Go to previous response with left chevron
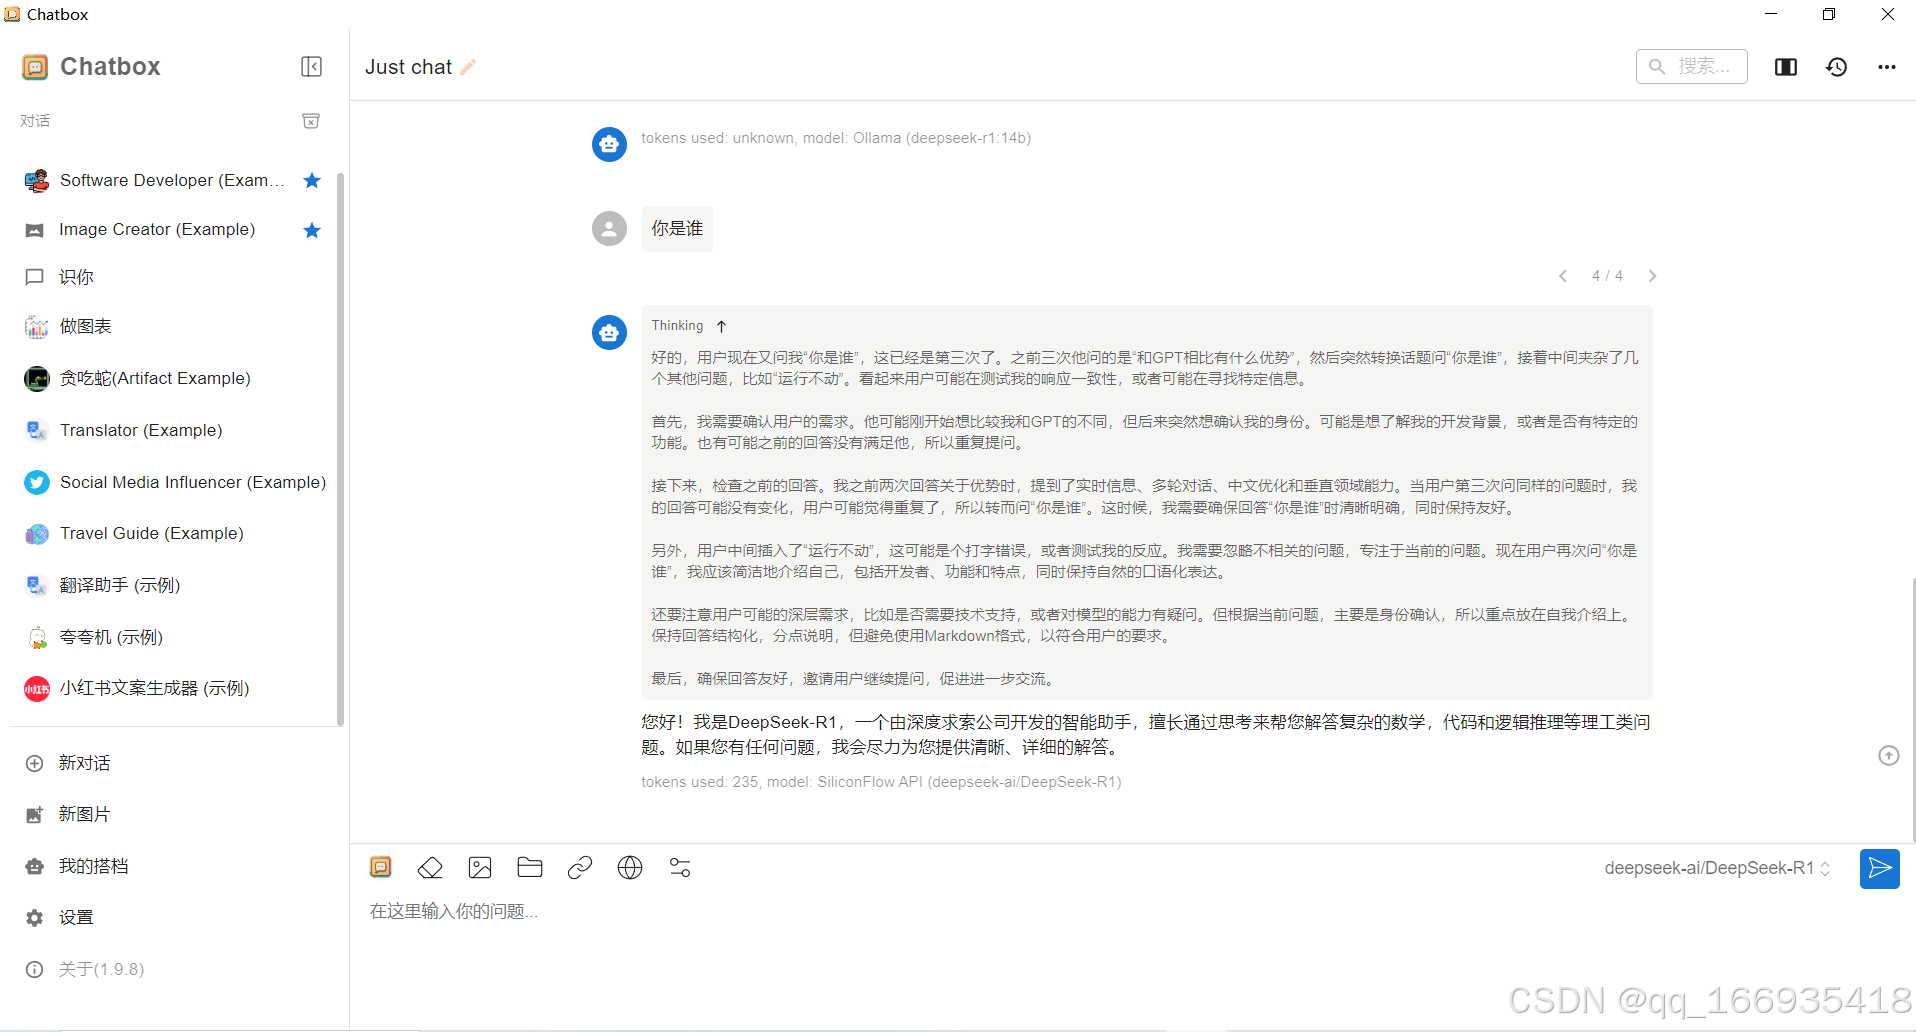 tap(1563, 276)
